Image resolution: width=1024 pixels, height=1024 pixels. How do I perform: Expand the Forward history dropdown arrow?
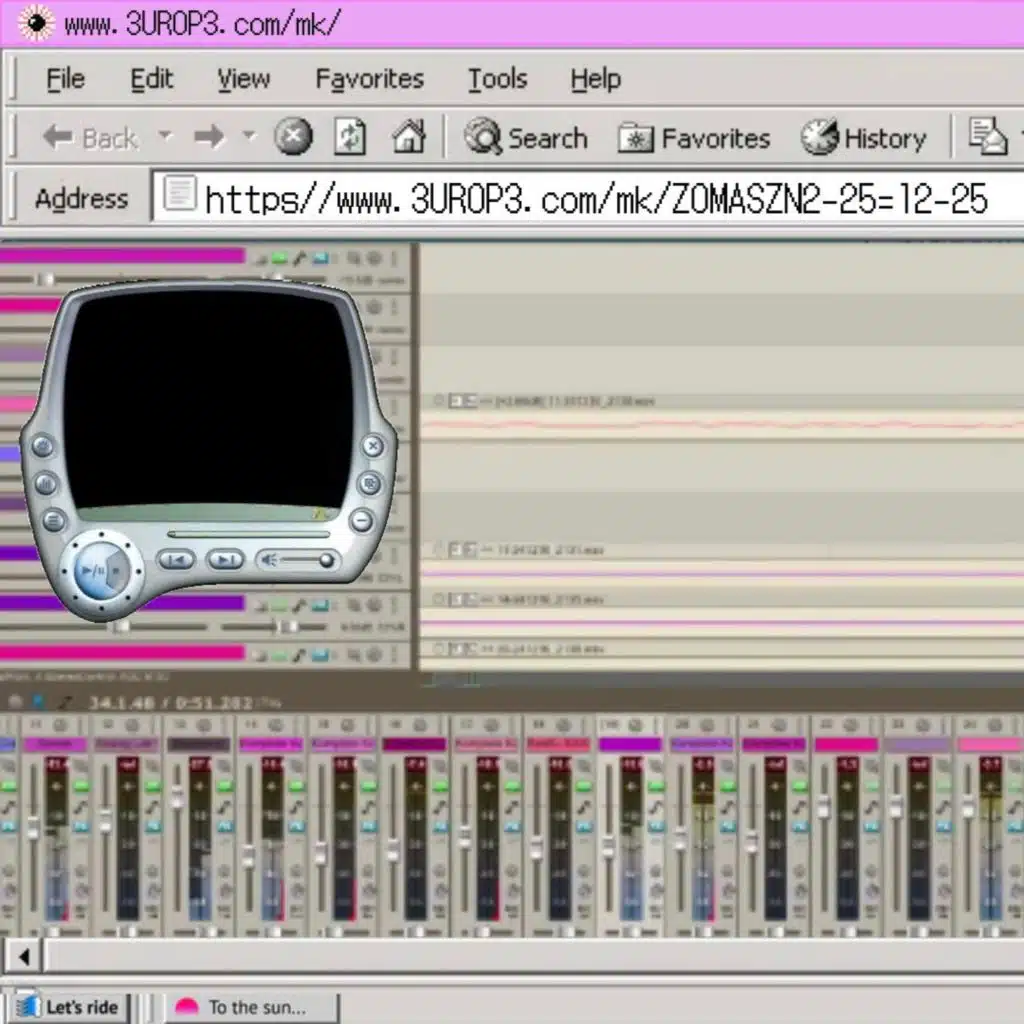tap(249, 136)
